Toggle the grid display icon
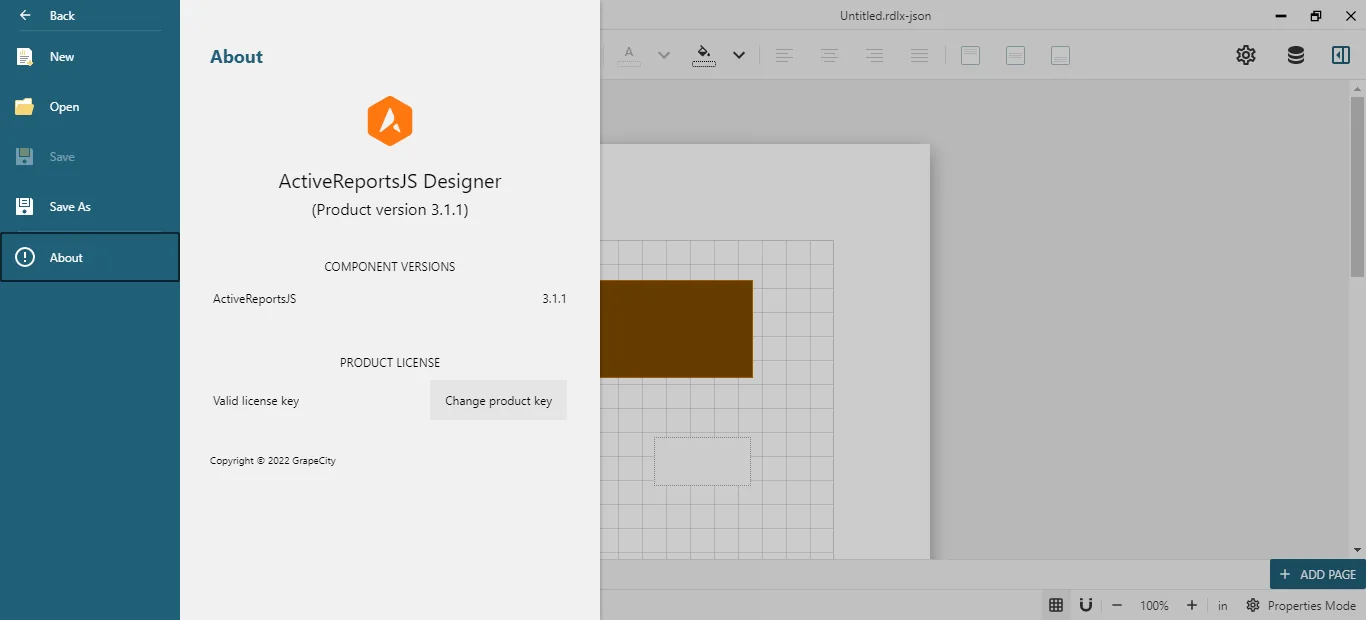Screen dimensions: 1366x620 tap(1056, 605)
